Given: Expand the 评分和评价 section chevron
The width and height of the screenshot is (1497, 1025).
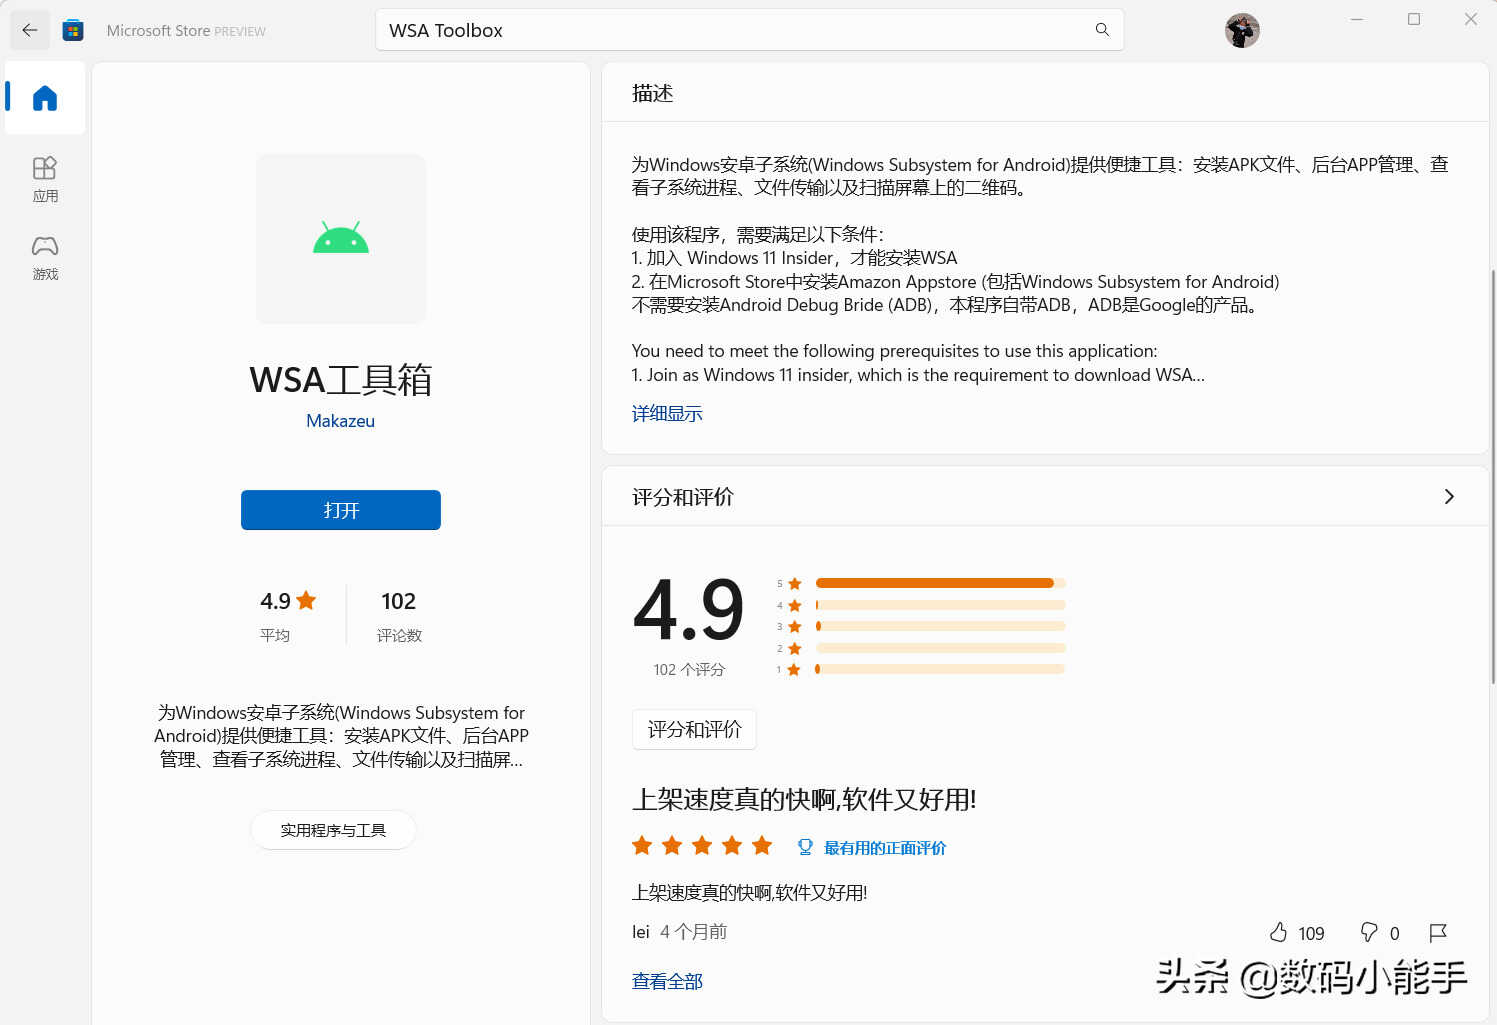Looking at the screenshot, I should [x=1449, y=497].
